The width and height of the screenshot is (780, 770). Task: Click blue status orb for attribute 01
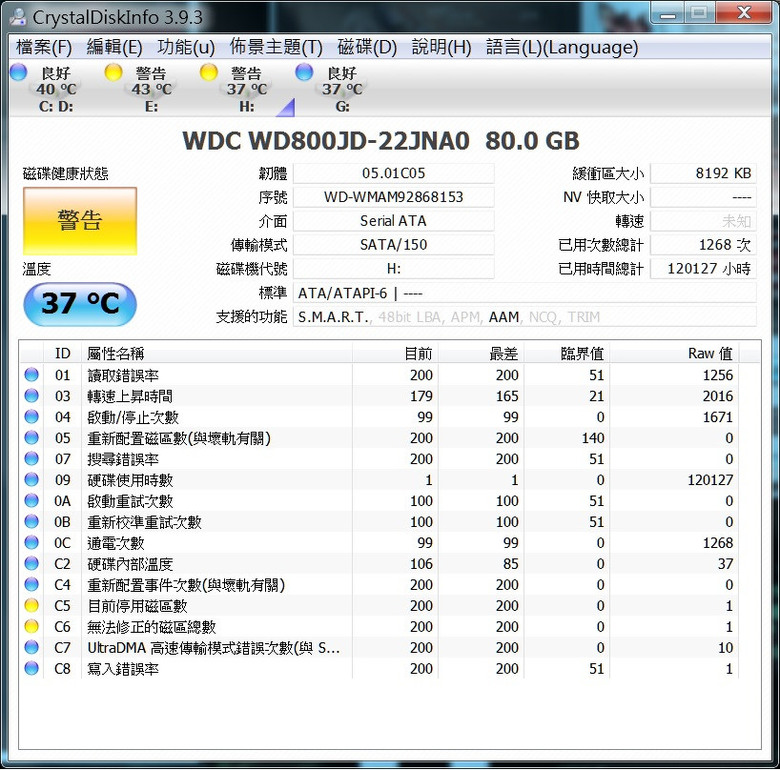point(31,375)
